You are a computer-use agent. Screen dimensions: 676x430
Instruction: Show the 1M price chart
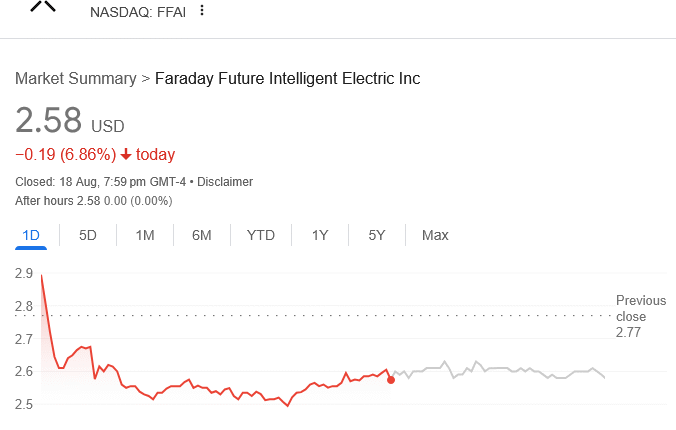(145, 236)
